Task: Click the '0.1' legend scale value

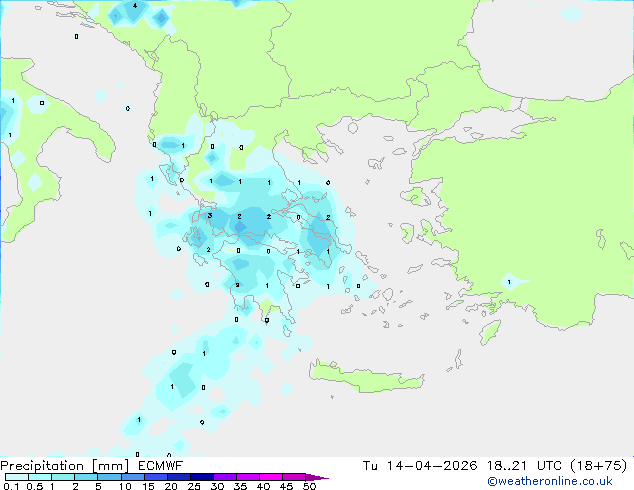Action: pos(11,486)
